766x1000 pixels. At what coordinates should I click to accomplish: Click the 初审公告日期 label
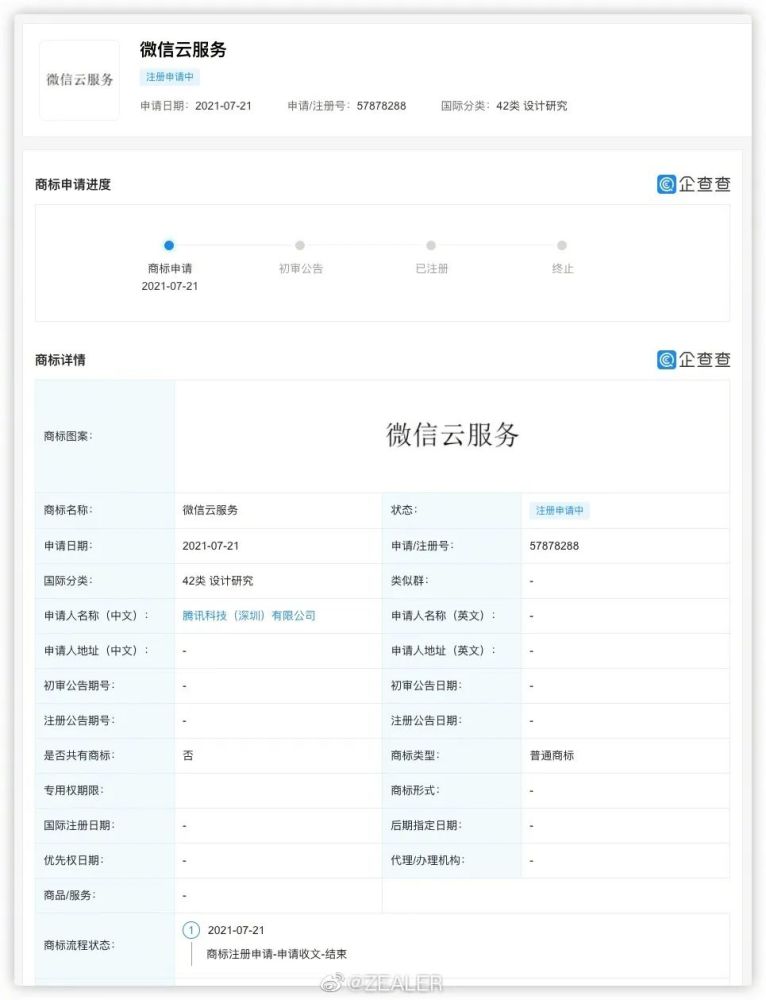pos(426,686)
